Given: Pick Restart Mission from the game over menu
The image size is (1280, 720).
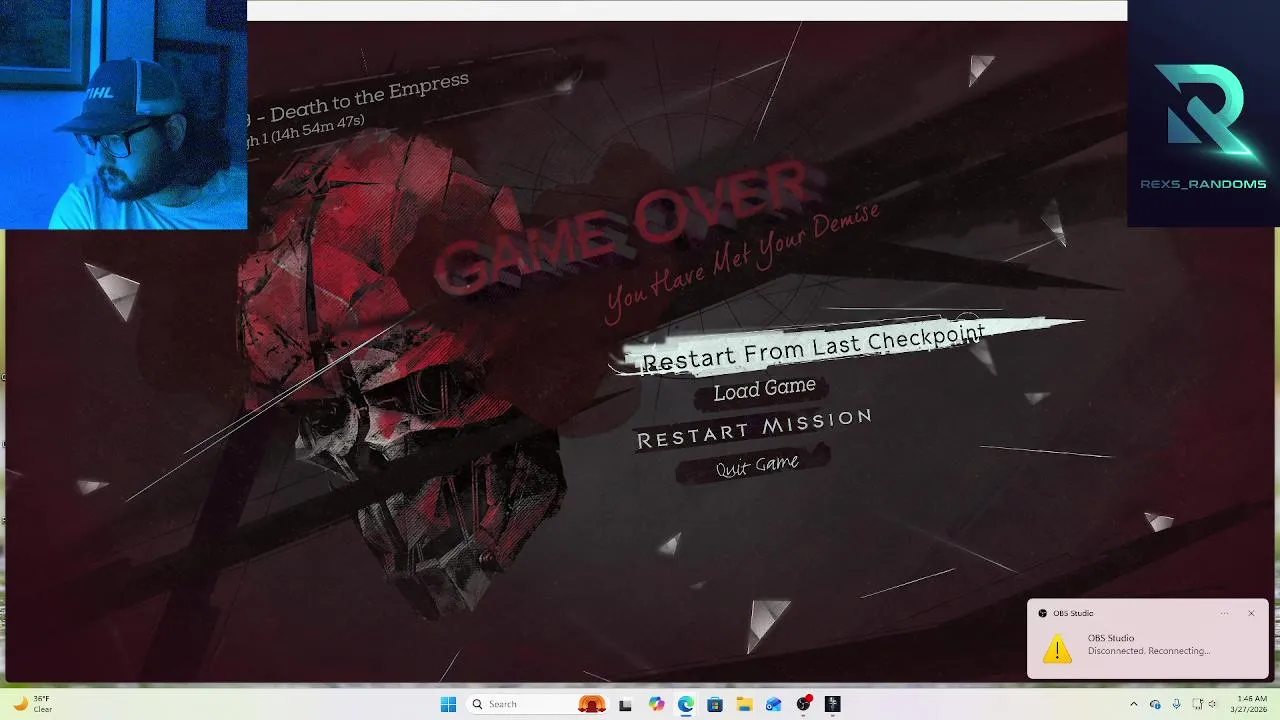Looking at the screenshot, I should tap(754, 428).
